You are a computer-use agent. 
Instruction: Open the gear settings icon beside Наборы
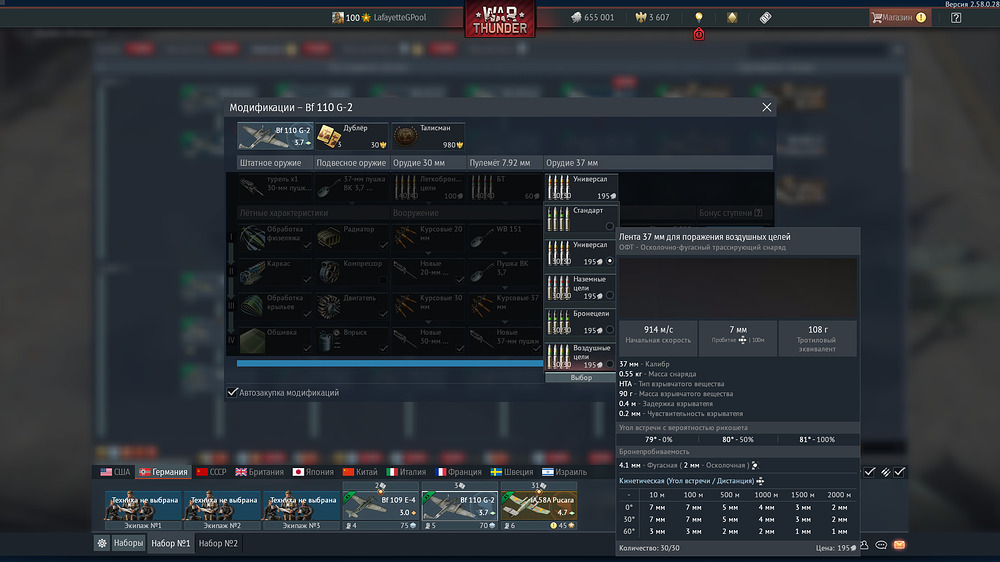(102, 543)
